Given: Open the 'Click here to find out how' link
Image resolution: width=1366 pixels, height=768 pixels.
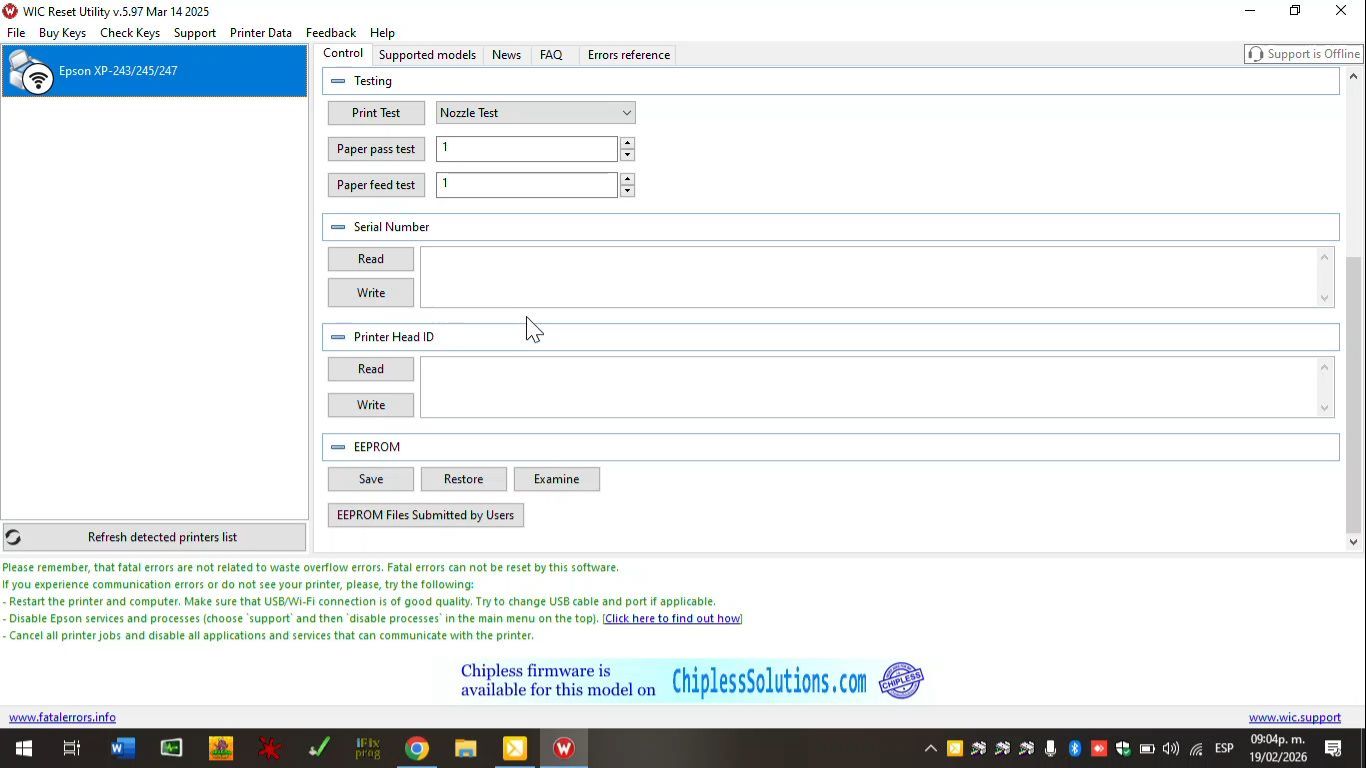Looking at the screenshot, I should point(672,619).
